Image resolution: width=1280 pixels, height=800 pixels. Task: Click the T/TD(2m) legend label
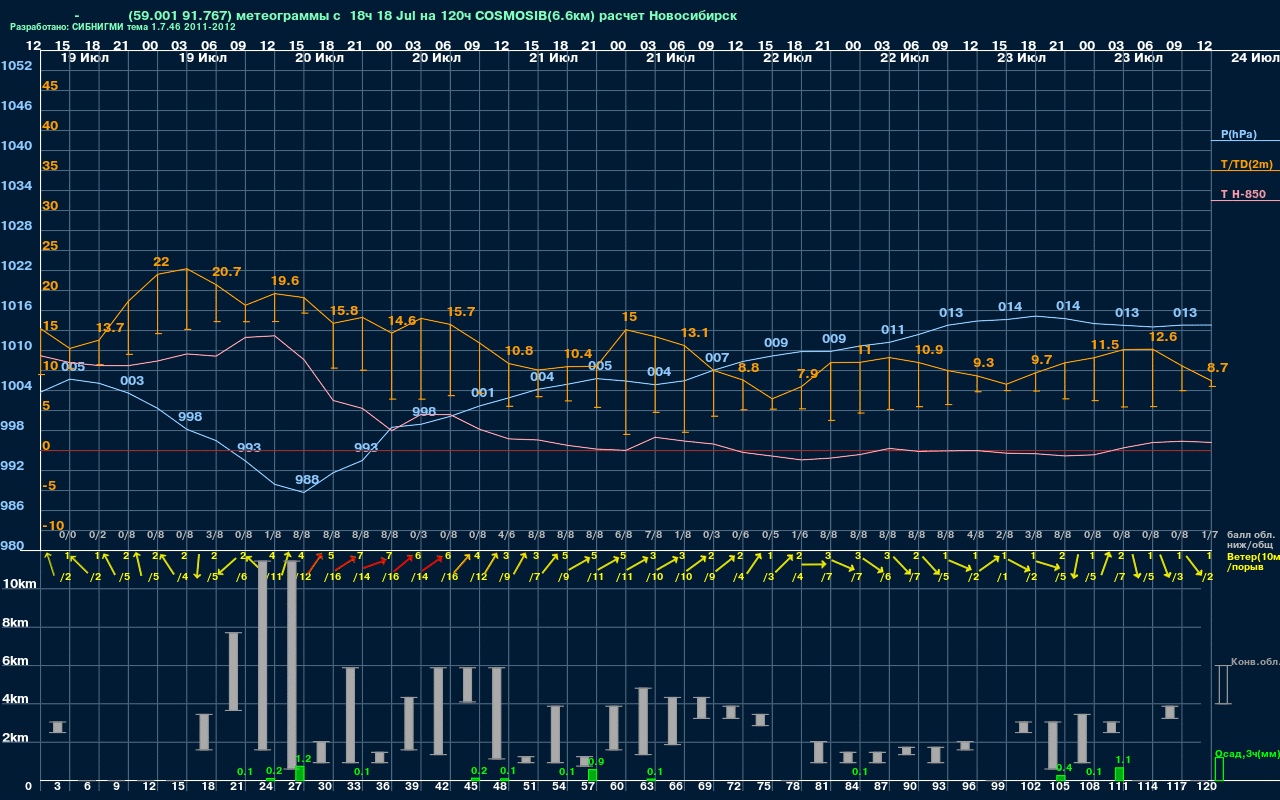(1247, 164)
